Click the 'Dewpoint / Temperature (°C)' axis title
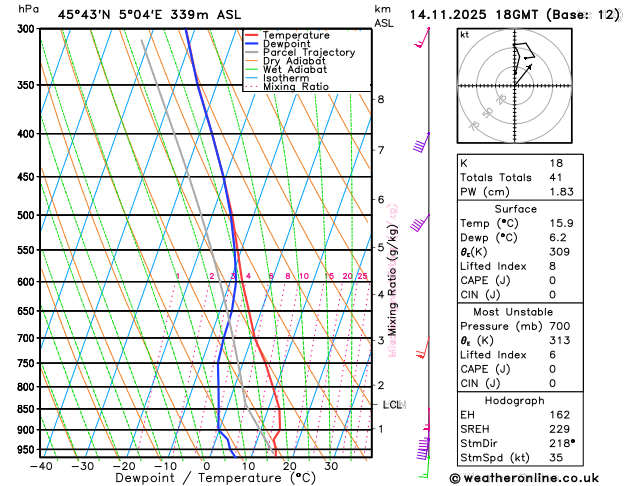Image resolution: width=629 pixels, height=486 pixels. pos(215,478)
